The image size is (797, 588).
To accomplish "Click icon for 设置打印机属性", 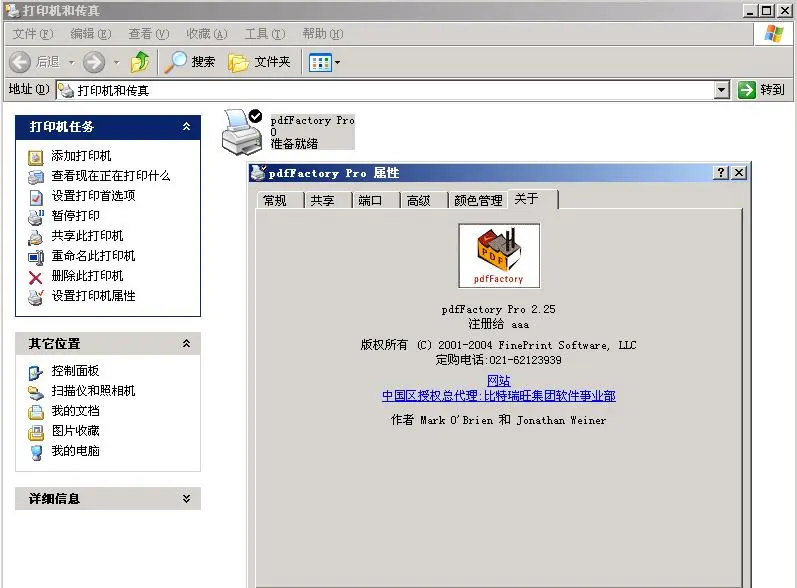I will pyautogui.click(x=35, y=297).
